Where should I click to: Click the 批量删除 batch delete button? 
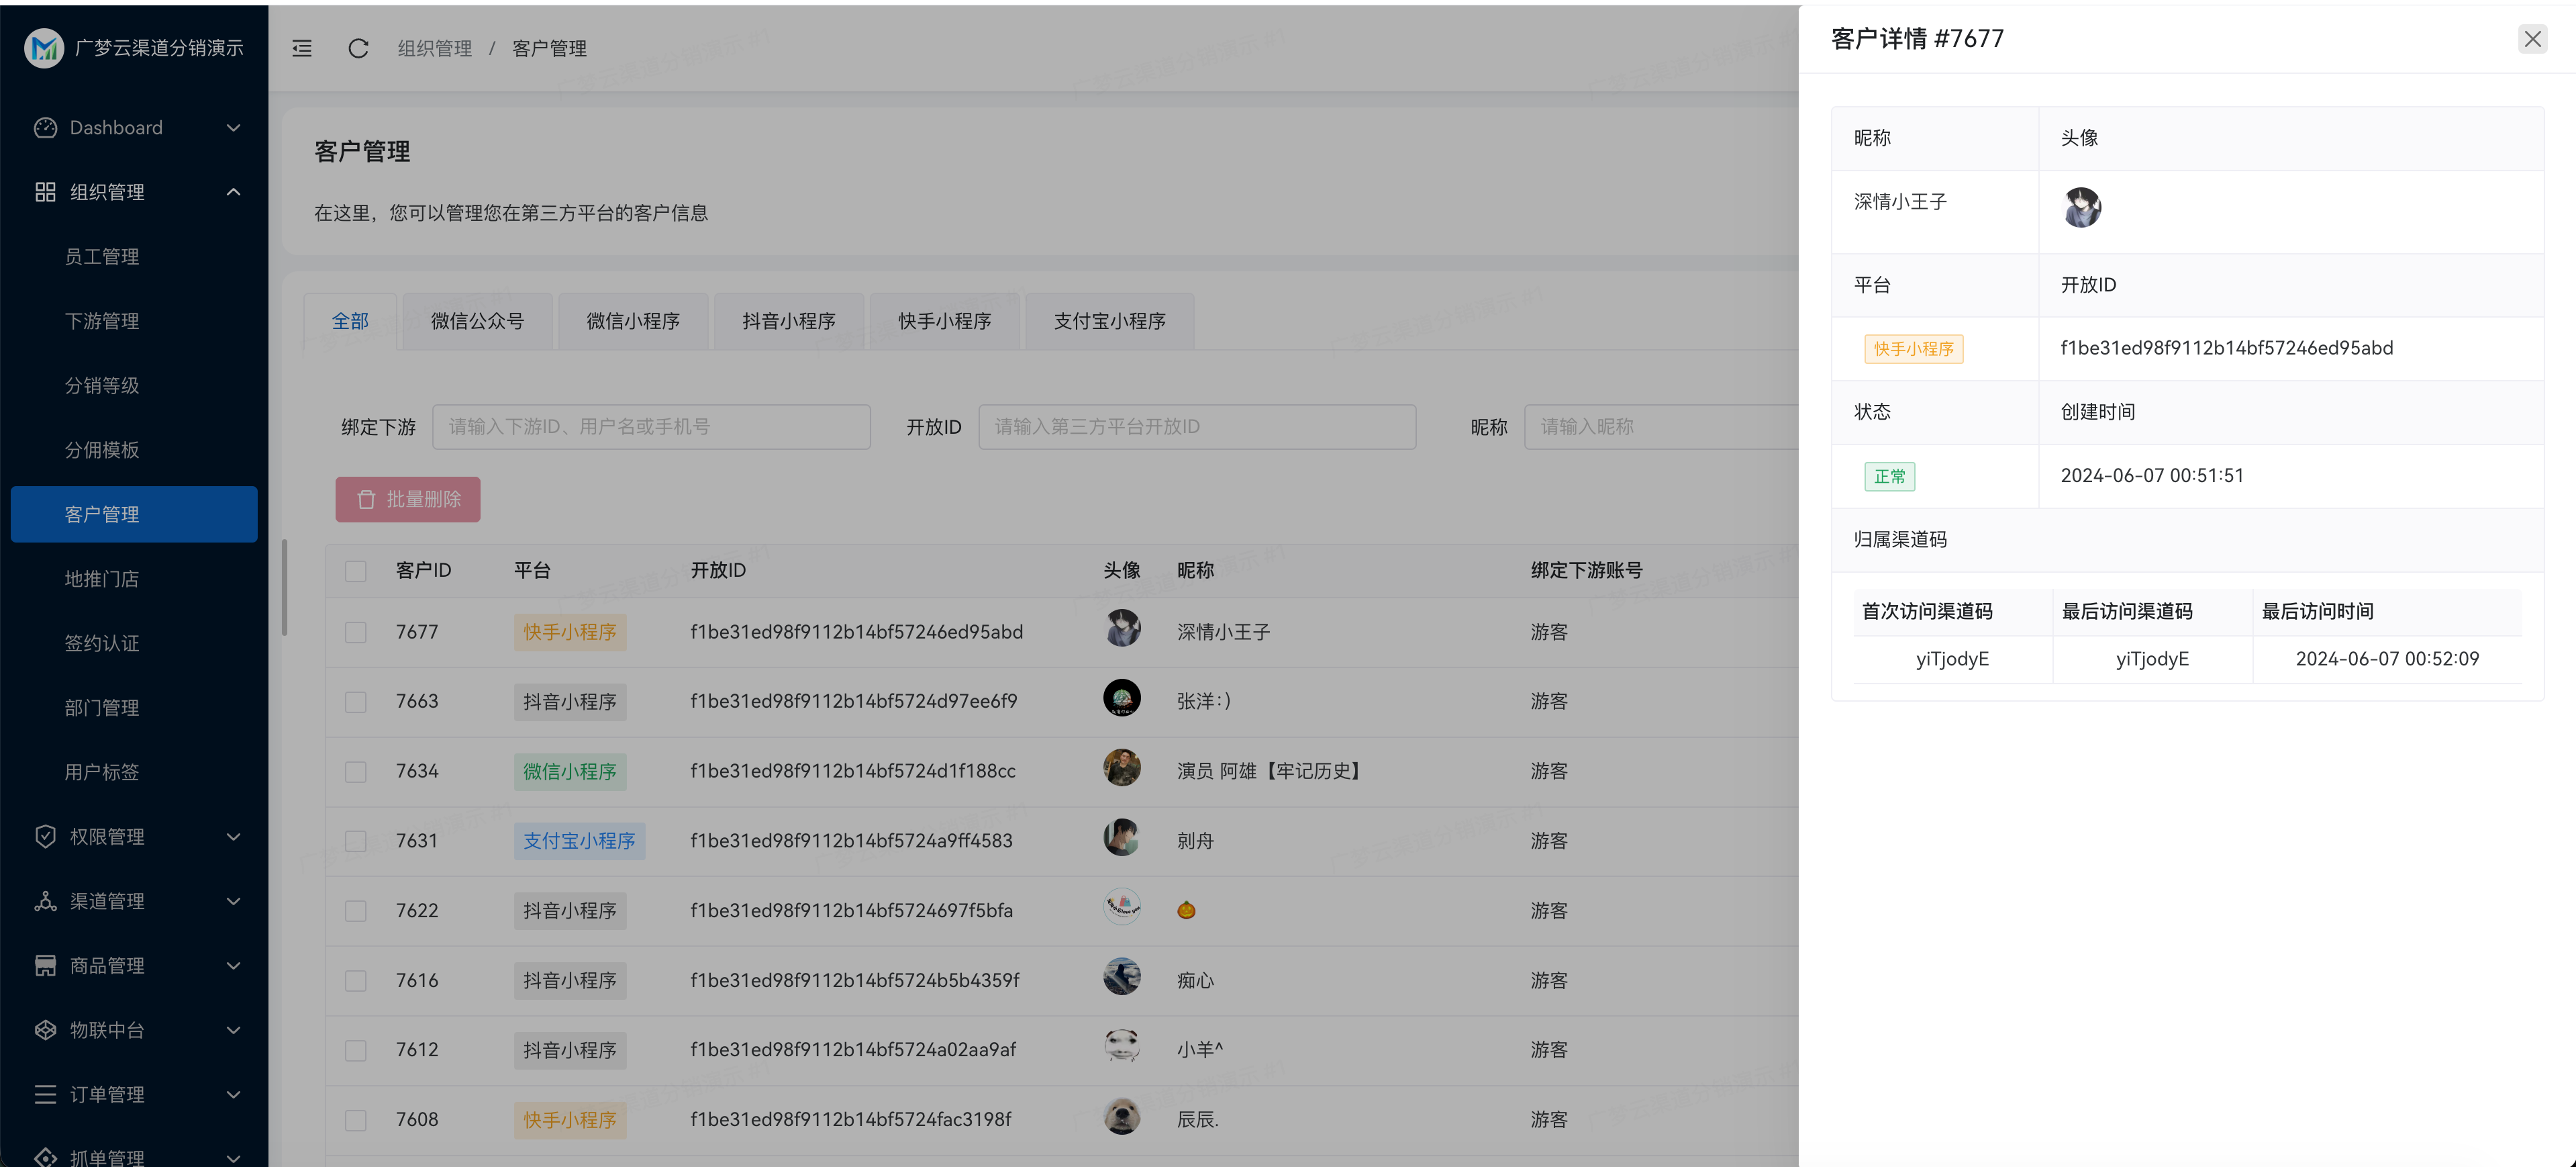tap(407, 498)
